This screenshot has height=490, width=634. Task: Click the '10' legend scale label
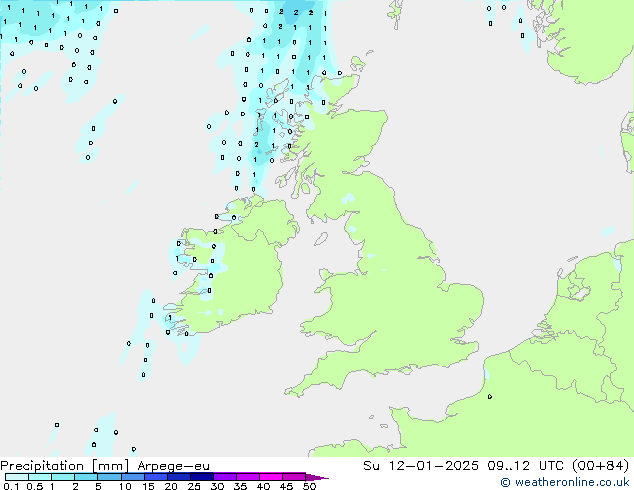(125, 486)
